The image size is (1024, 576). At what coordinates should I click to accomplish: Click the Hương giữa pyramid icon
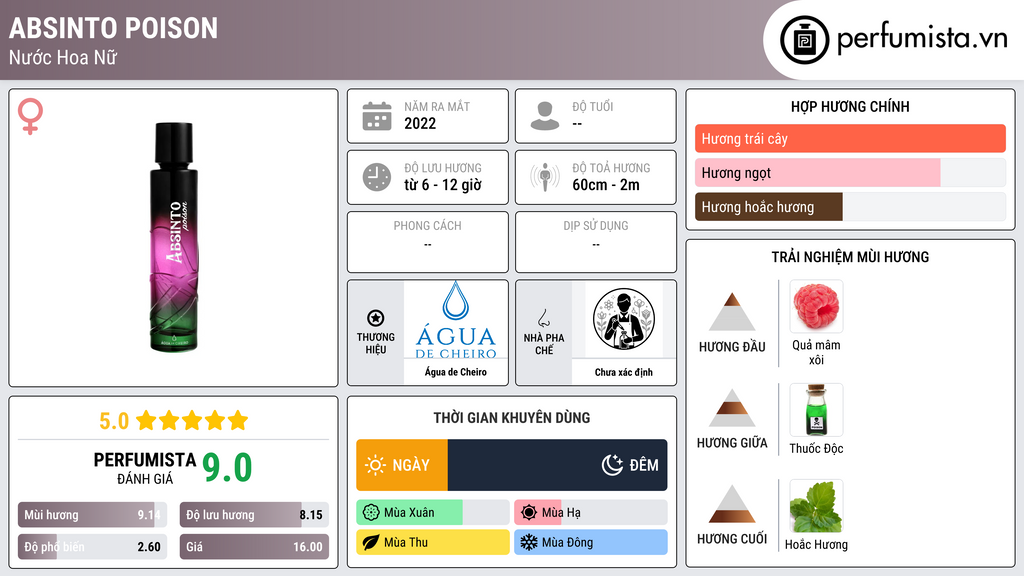(732, 408)
